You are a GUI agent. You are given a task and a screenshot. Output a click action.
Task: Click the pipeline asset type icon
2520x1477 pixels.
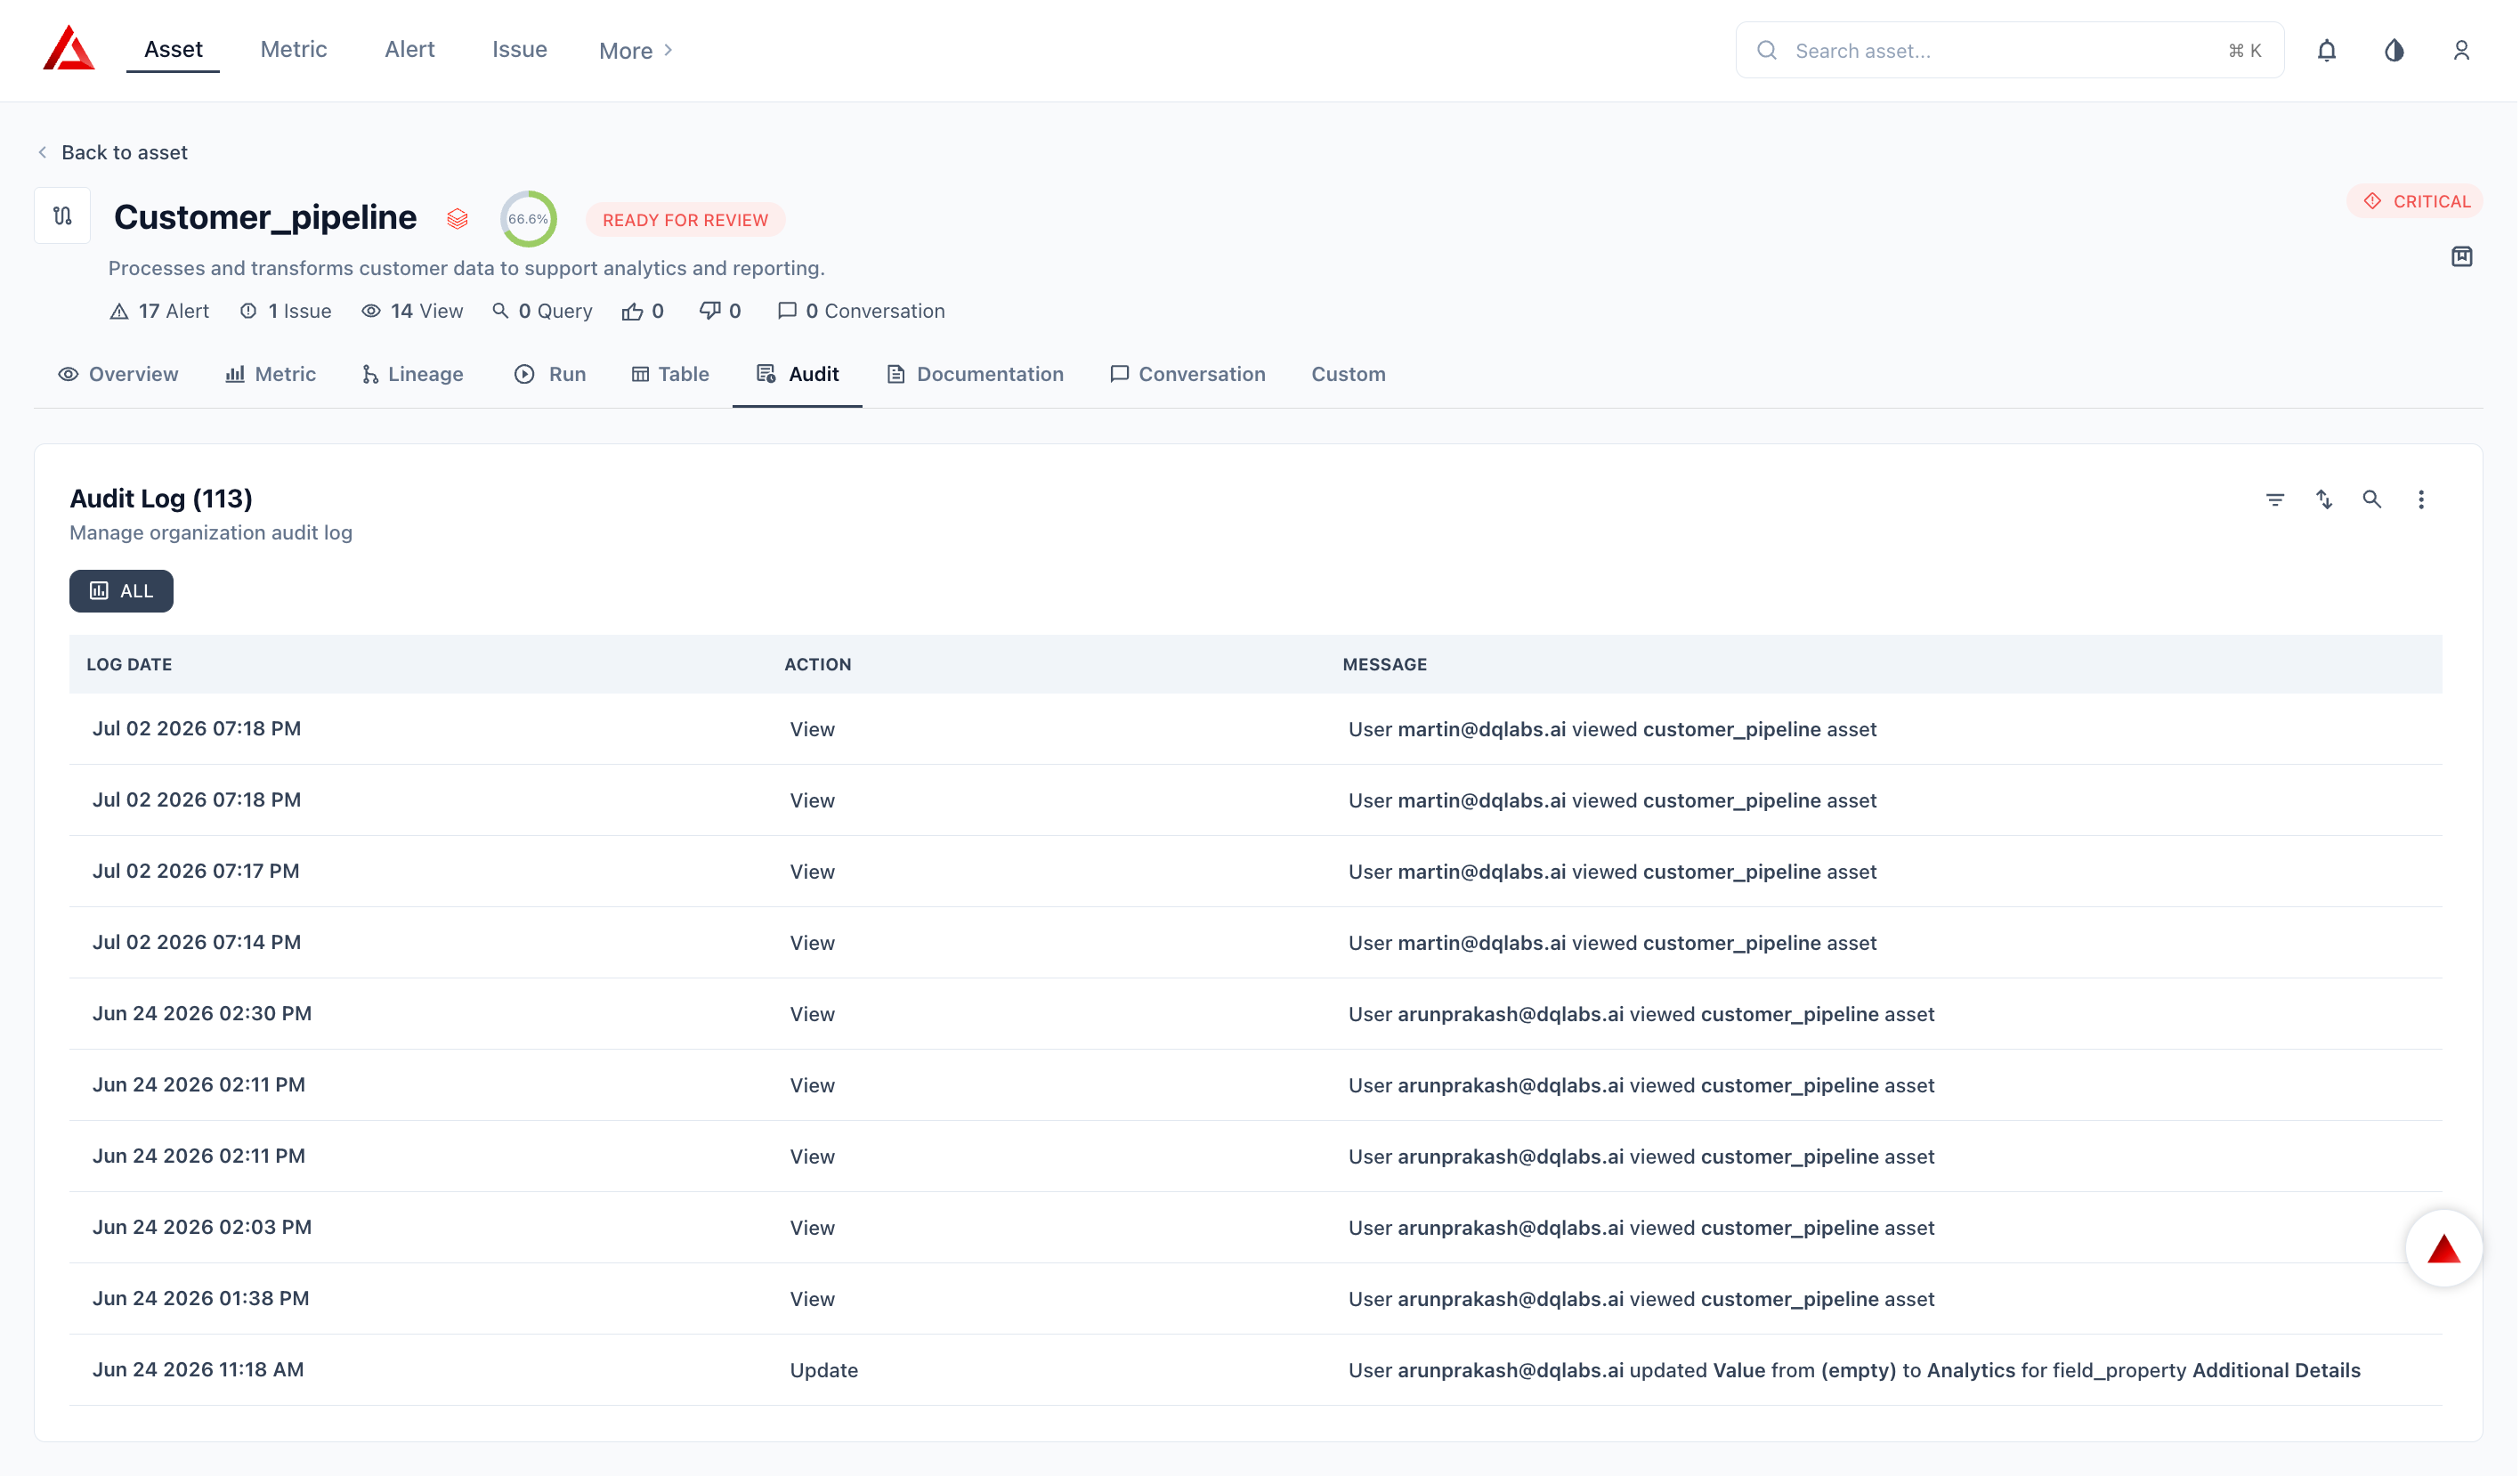63,216
